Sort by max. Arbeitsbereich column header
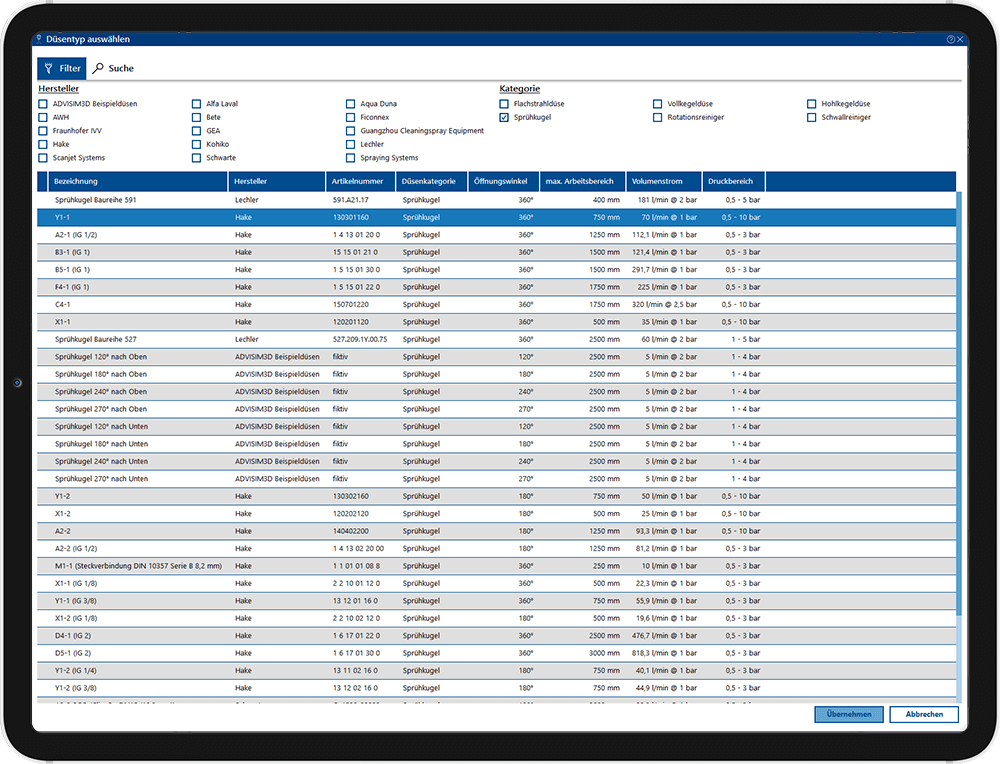Image resolution: width=1000 pixels, height=764 pixels. (583, 182)
